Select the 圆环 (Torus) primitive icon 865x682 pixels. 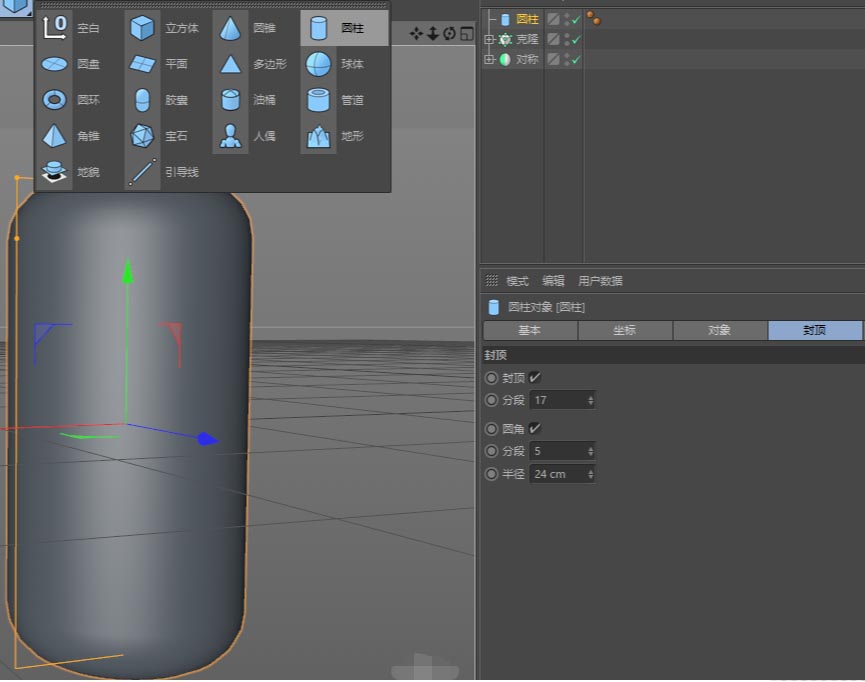(54, 99)
